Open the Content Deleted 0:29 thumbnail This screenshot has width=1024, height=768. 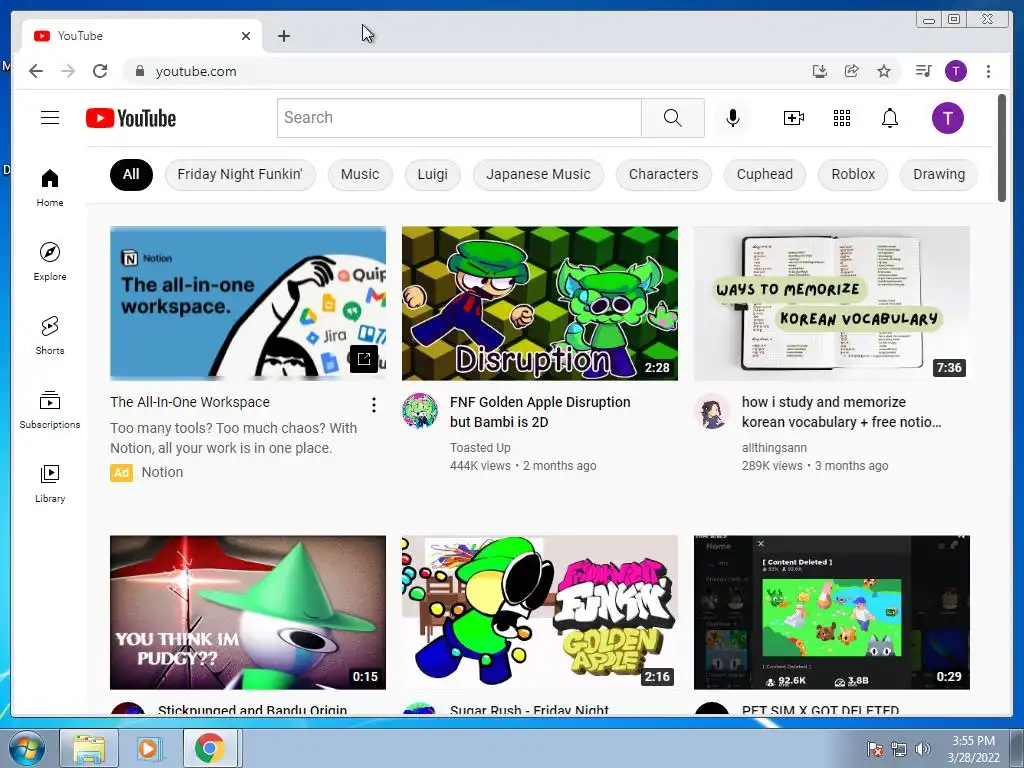click(x=831, y=612)
